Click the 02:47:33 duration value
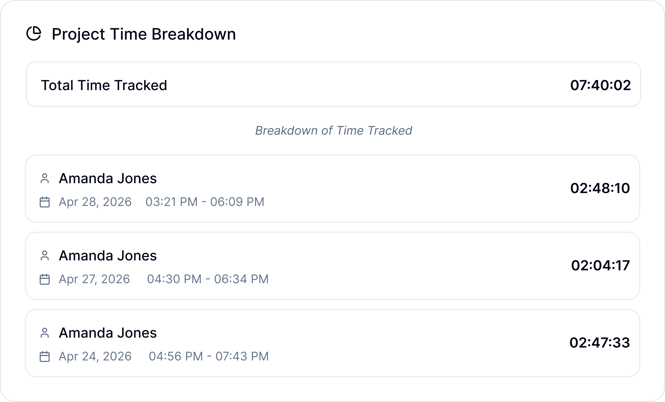 click(x=600, y=342)
